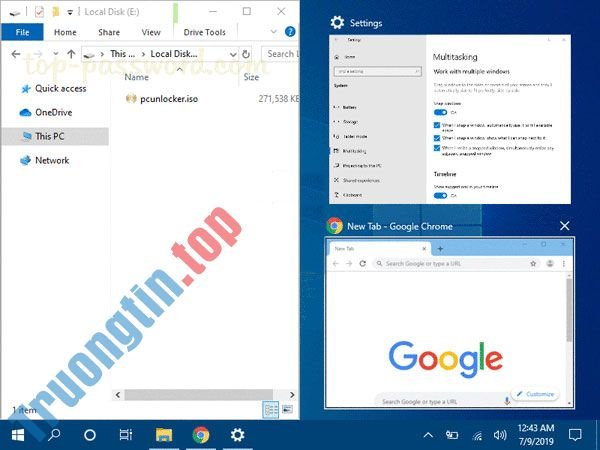
Task: Select the Settings window thumbnail
Action: [450, 119]
